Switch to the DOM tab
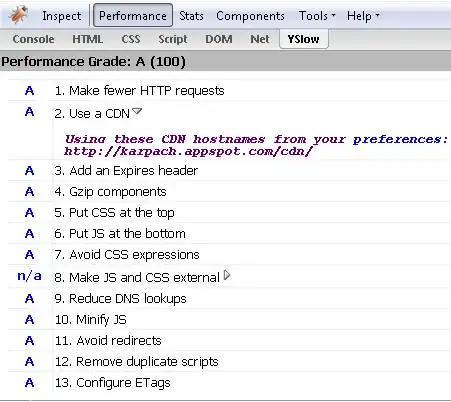 [x=219, y=39]
